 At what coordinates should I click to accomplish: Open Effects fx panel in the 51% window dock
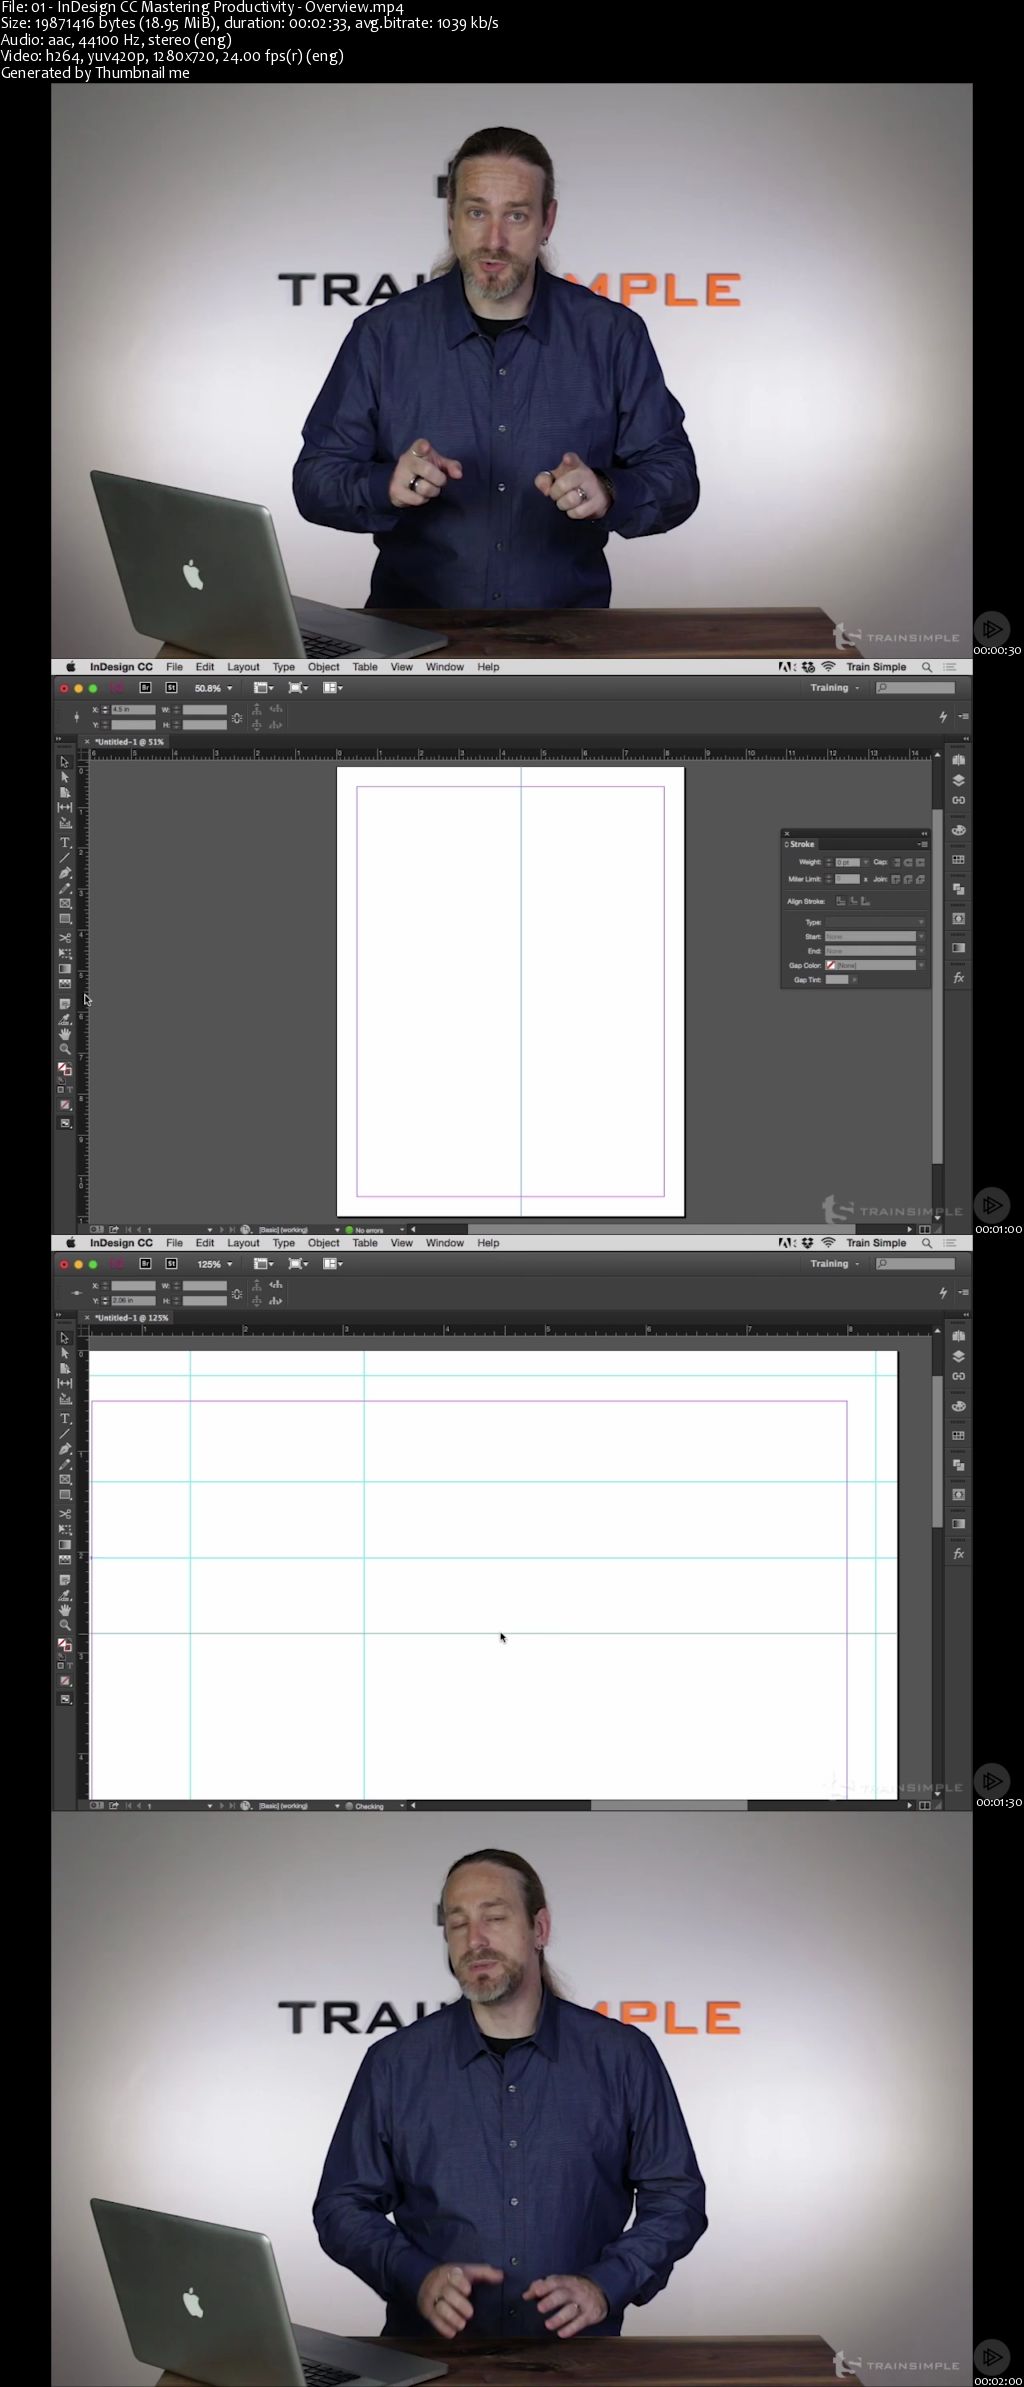pyautogui.click(x=958, y=977)
